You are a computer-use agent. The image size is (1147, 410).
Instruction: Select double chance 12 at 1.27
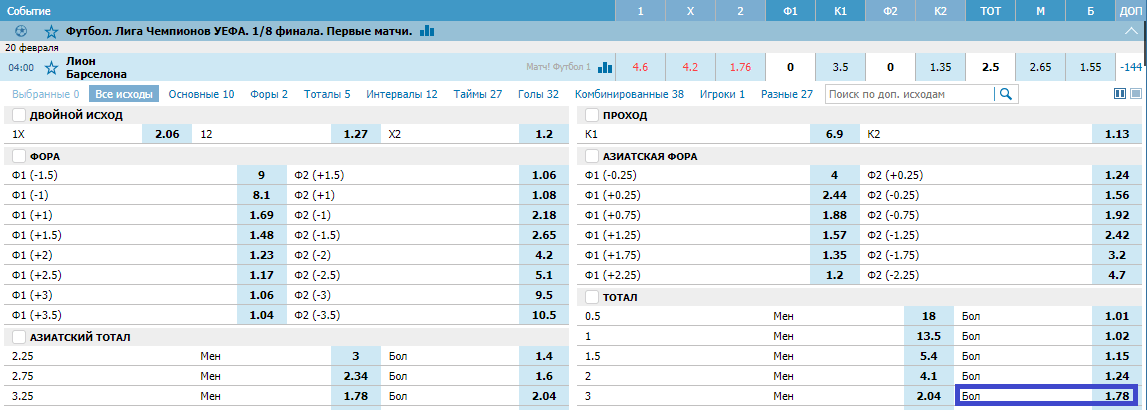pos(356,134)
